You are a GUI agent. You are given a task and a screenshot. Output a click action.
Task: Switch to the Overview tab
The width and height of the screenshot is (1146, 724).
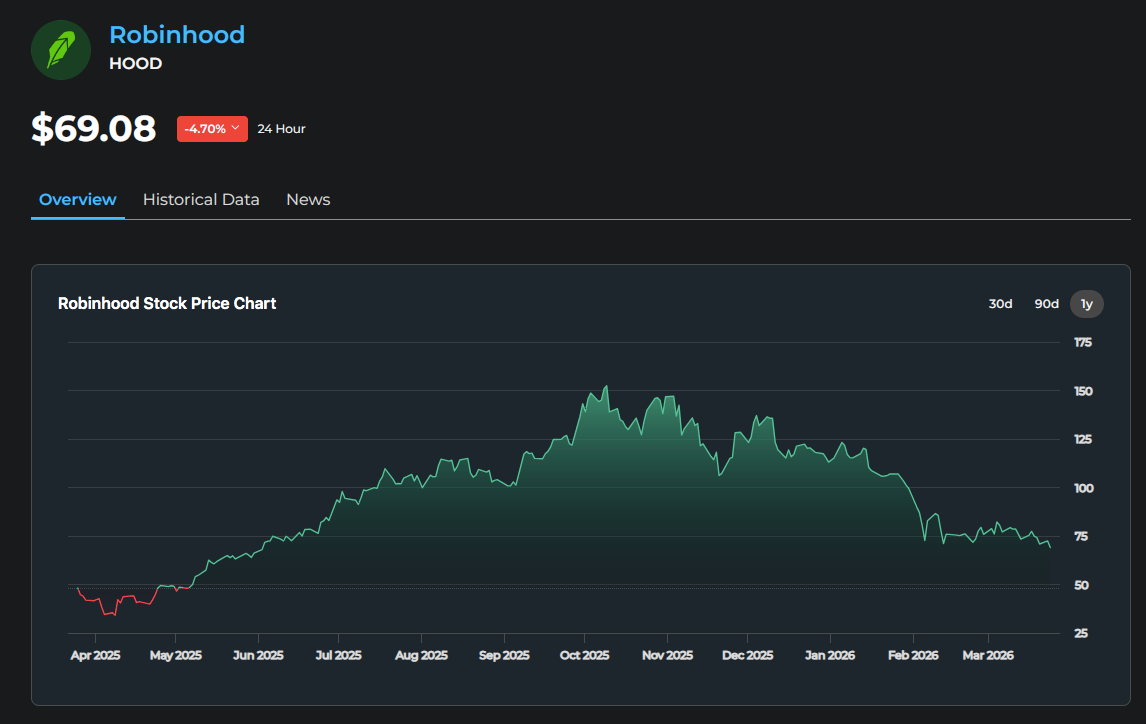tap(78, 200)
